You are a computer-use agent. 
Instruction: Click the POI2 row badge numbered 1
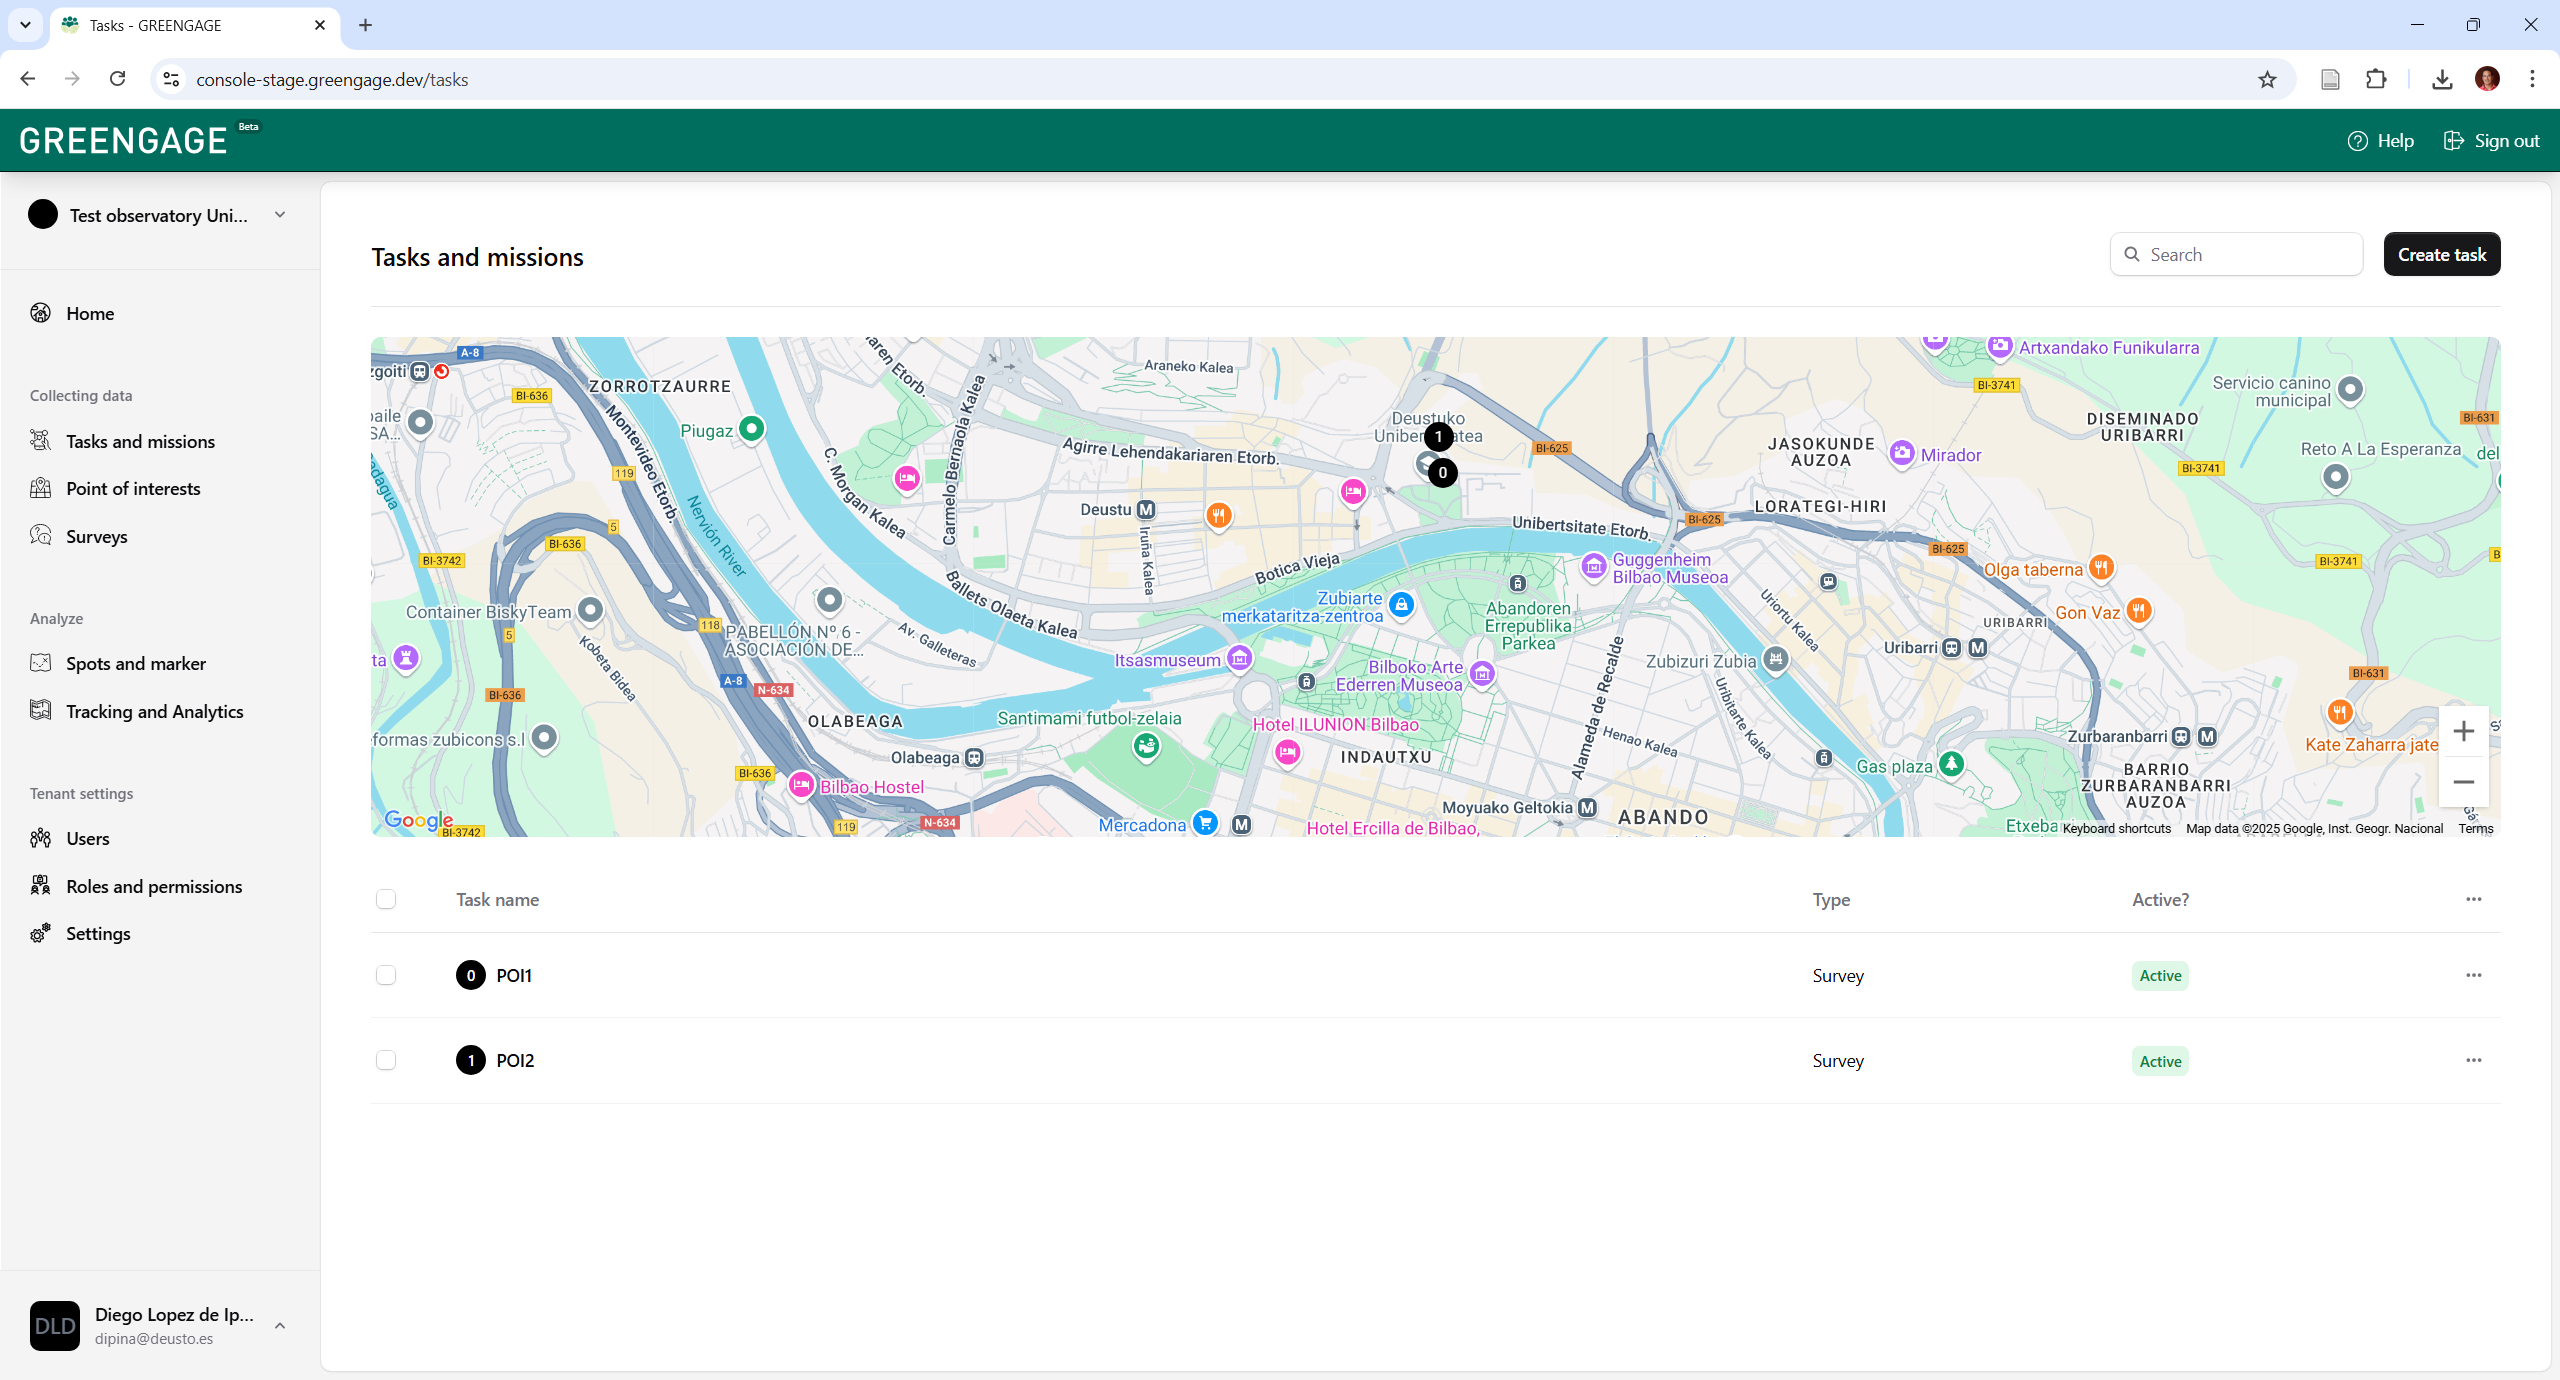point(471,1060)
